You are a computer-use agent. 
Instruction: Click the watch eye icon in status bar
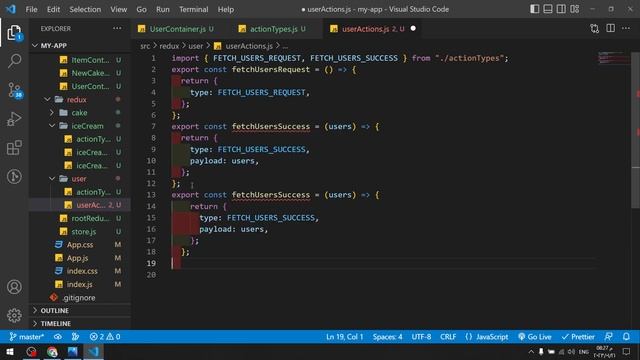coord(58,337)
